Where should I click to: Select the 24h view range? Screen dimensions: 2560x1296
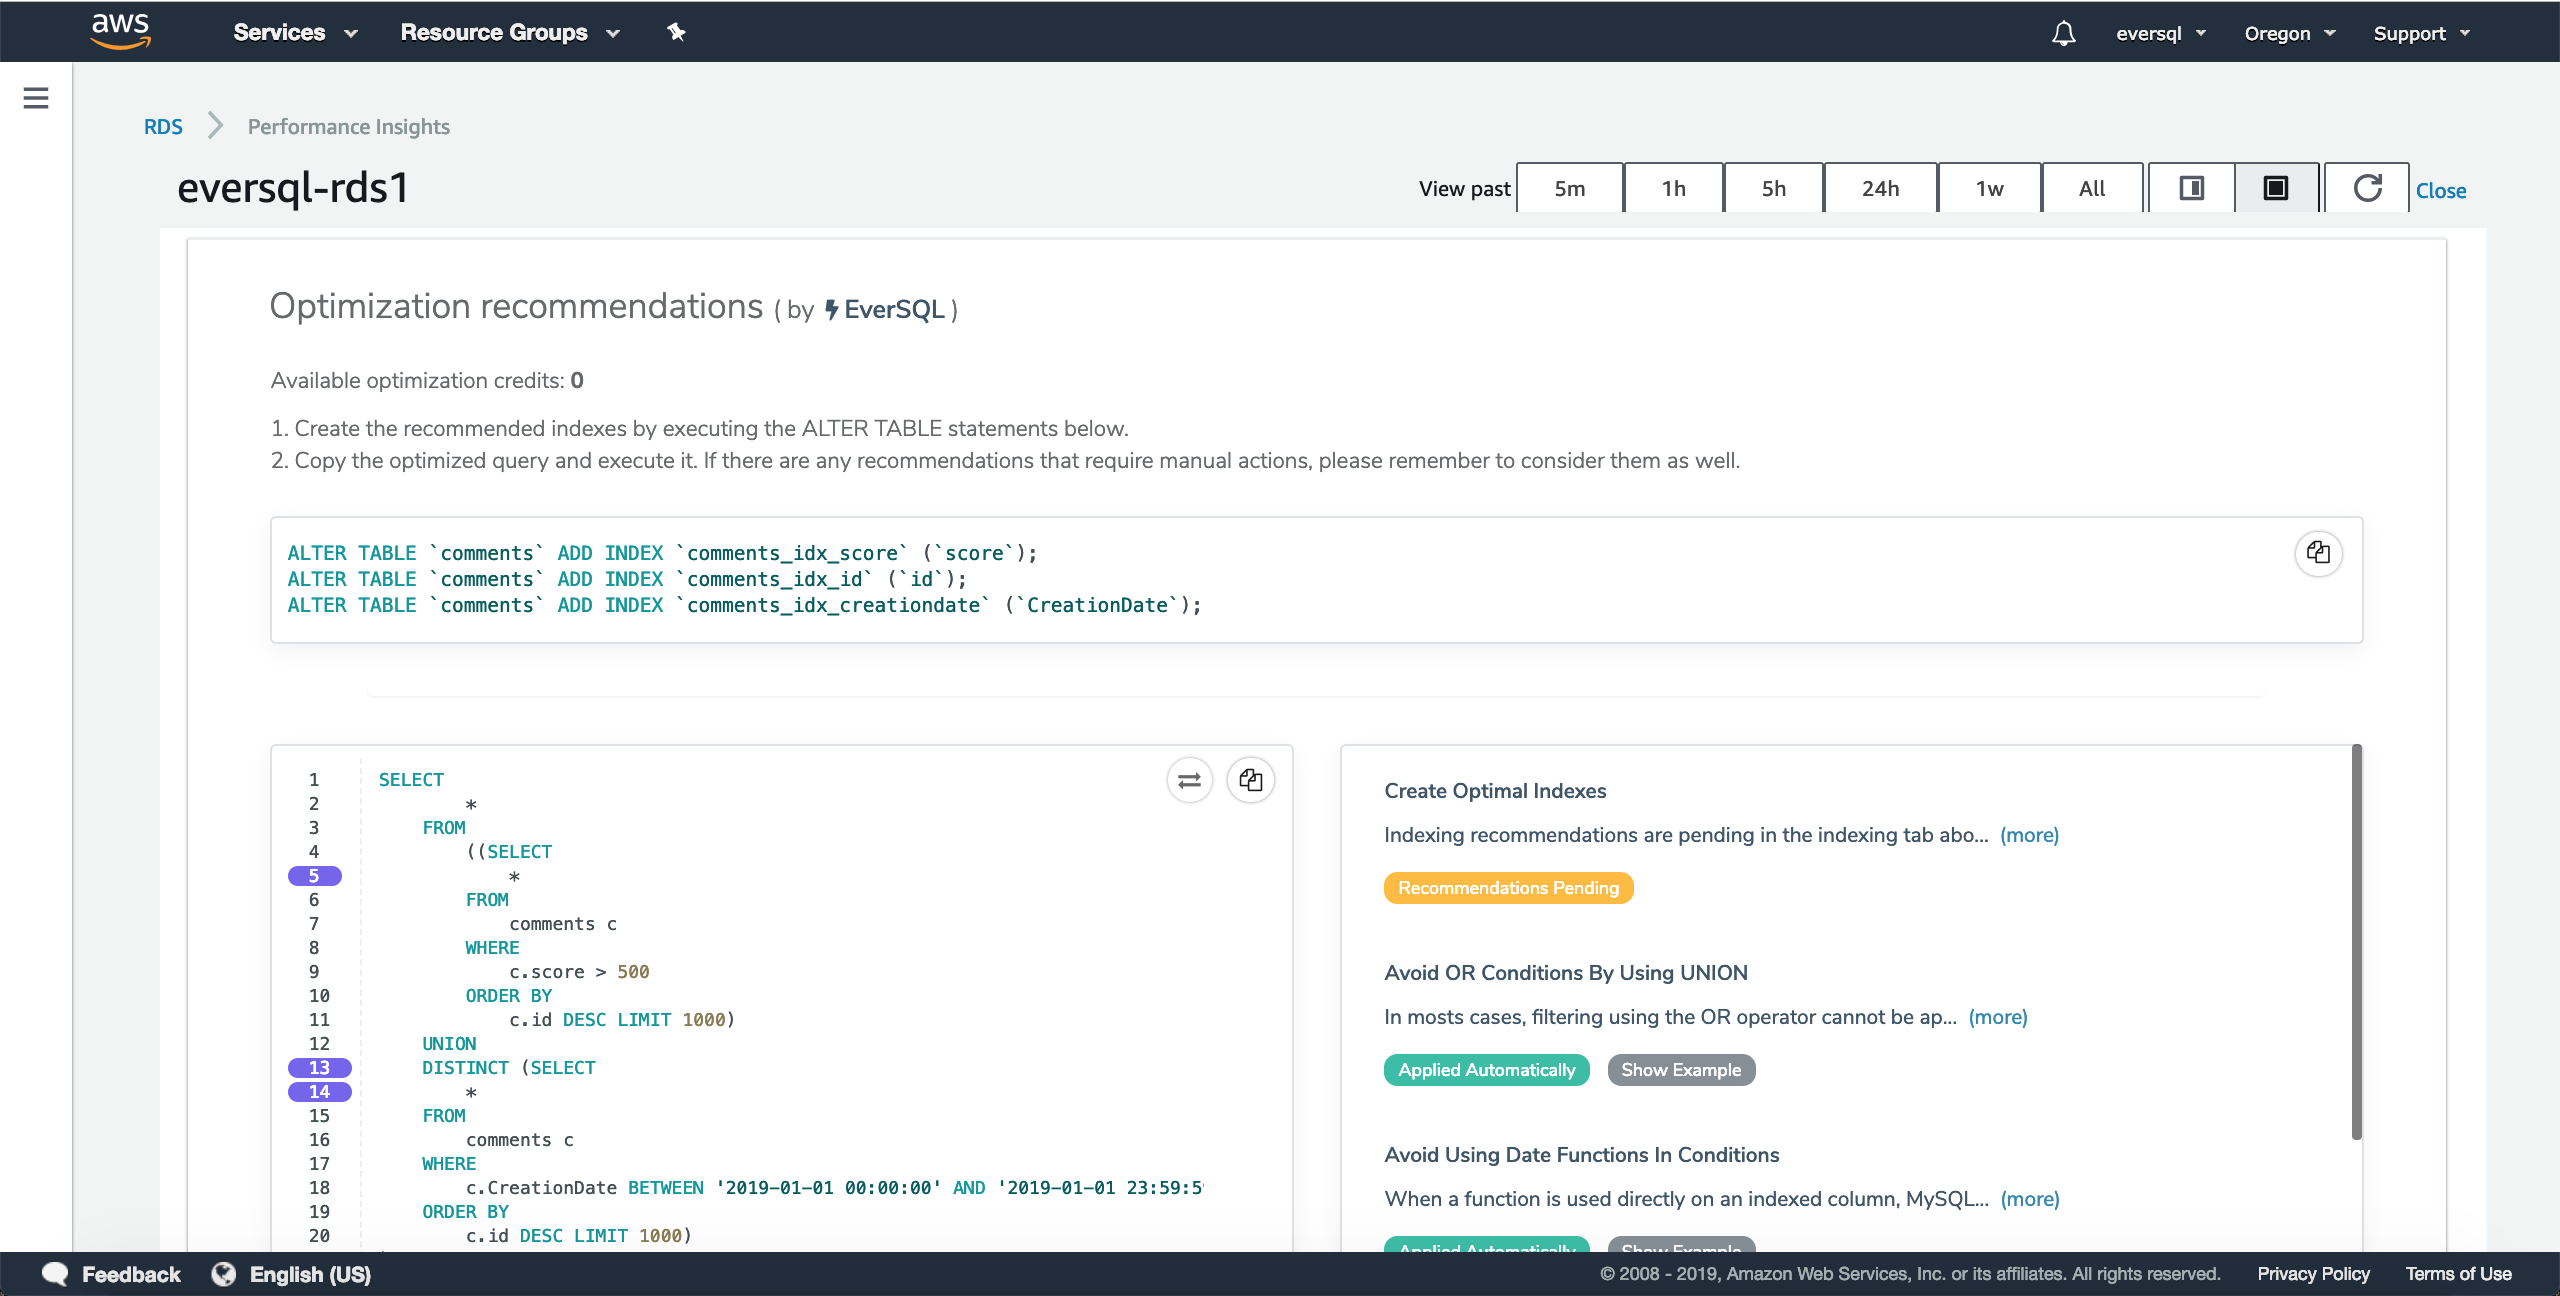1880,188
